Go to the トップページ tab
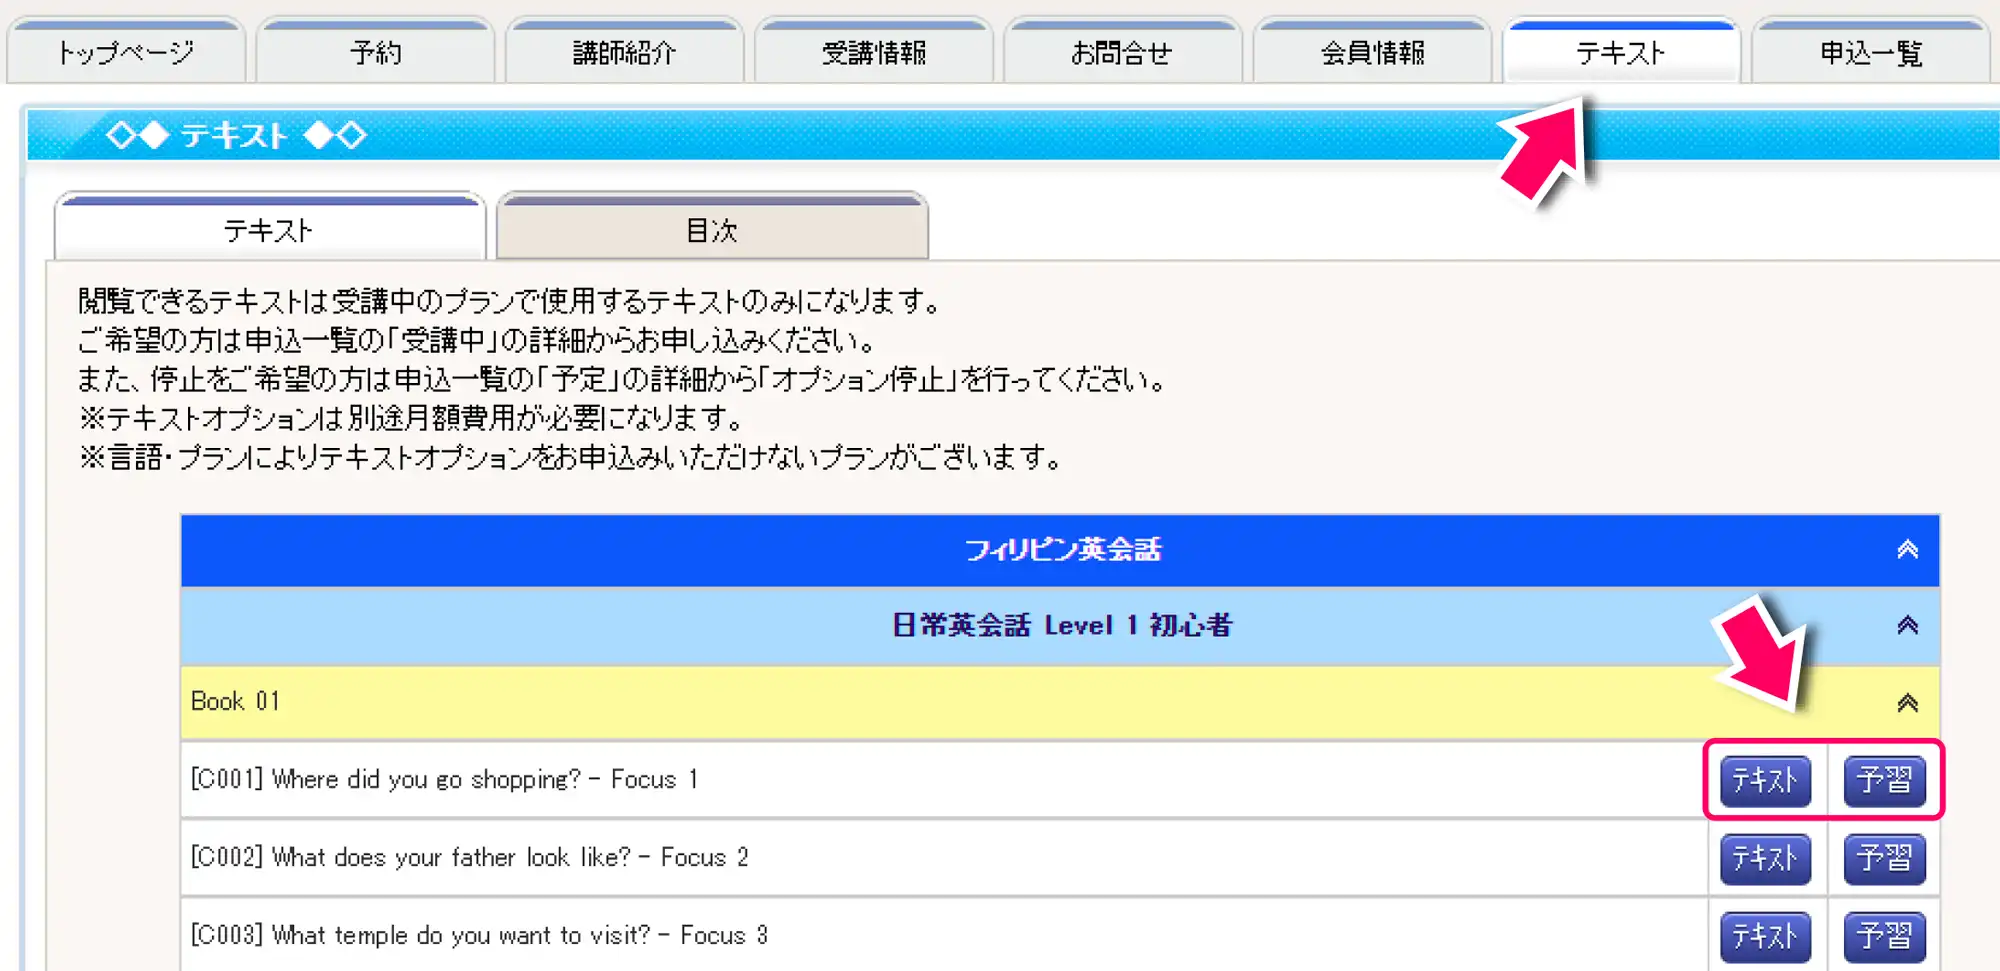The image size is (2000, 971). pos(126,53)
